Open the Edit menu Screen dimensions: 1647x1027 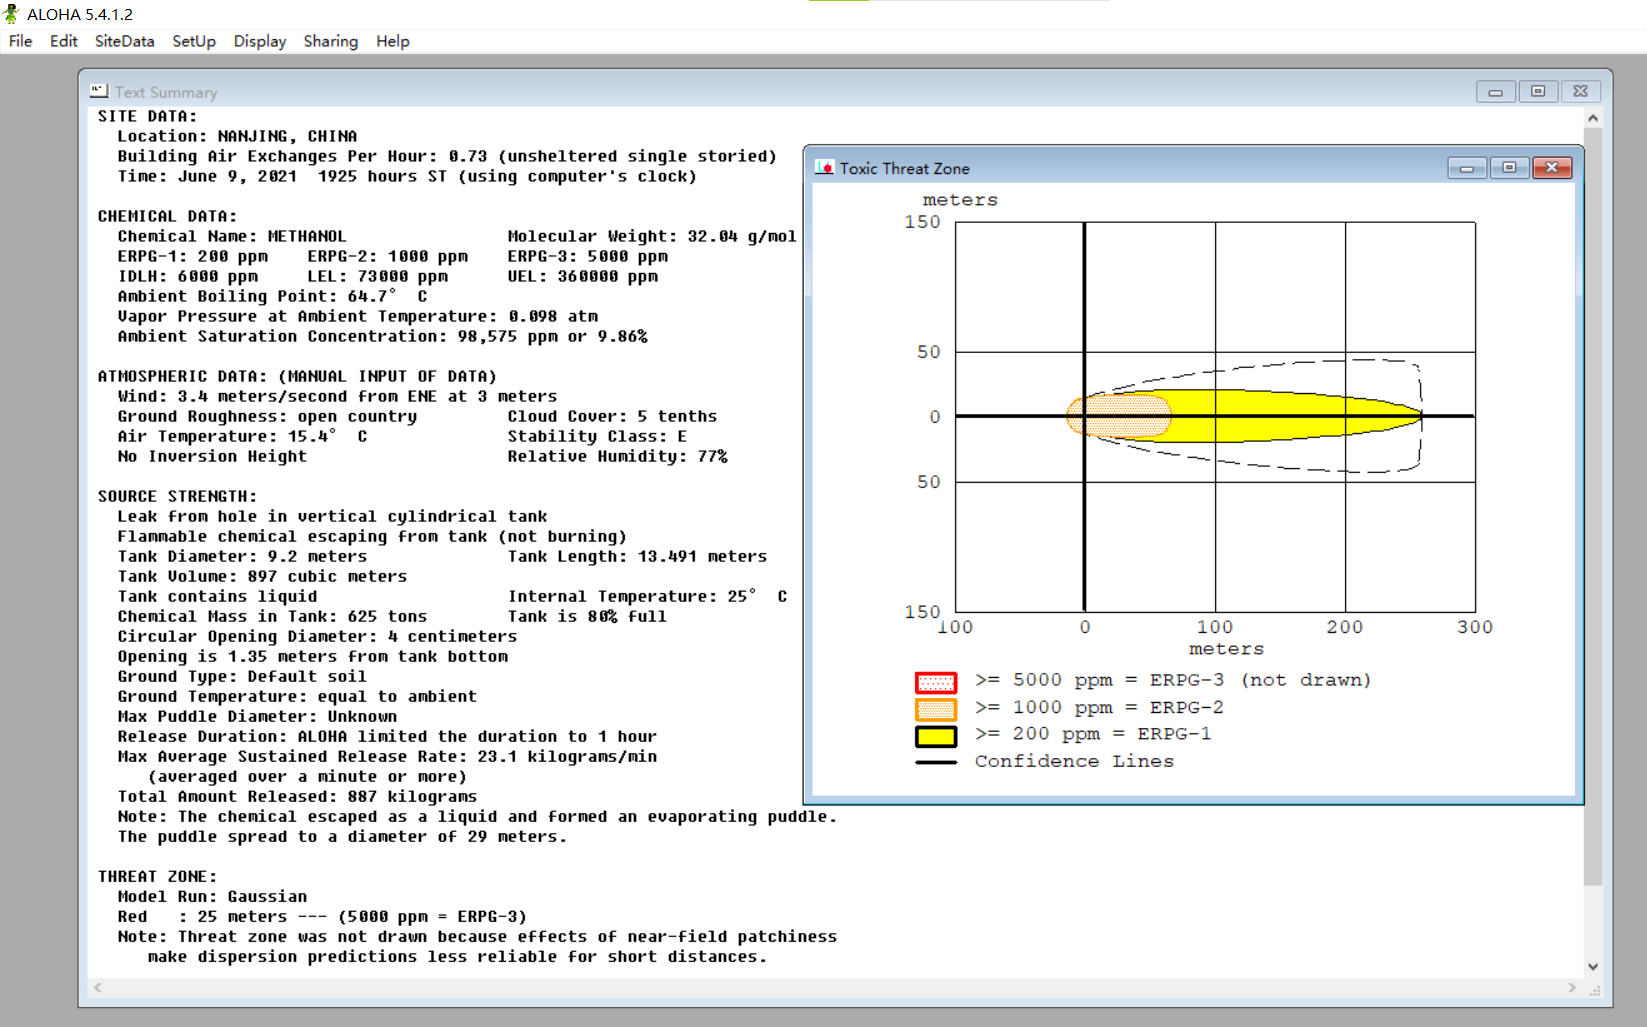tap(63, 41)
